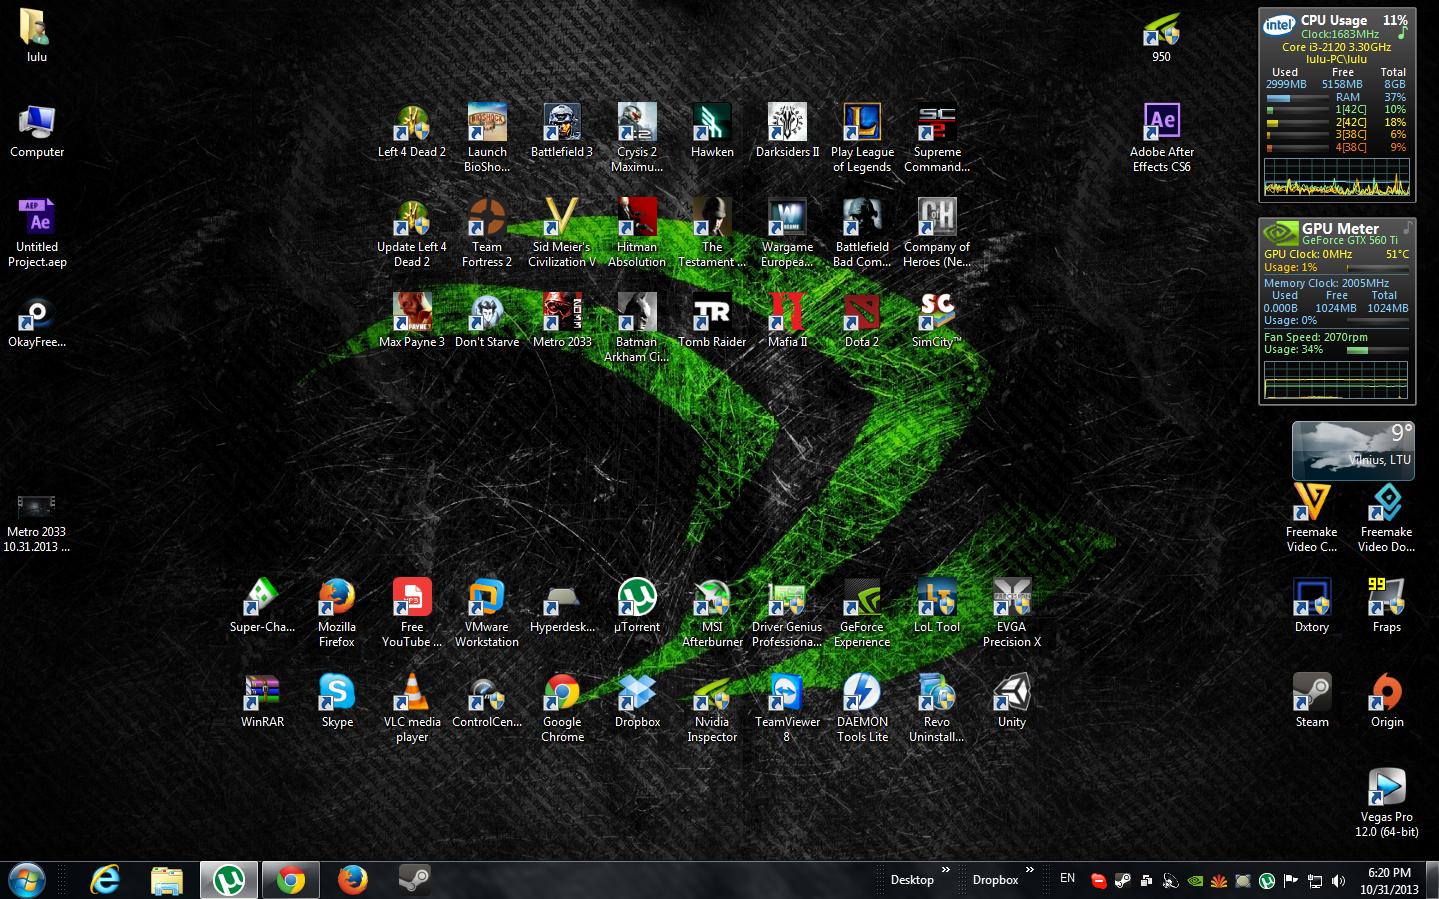Select the Tomb Raider shortcut
1439x899 pixels.
coord(712,321)
